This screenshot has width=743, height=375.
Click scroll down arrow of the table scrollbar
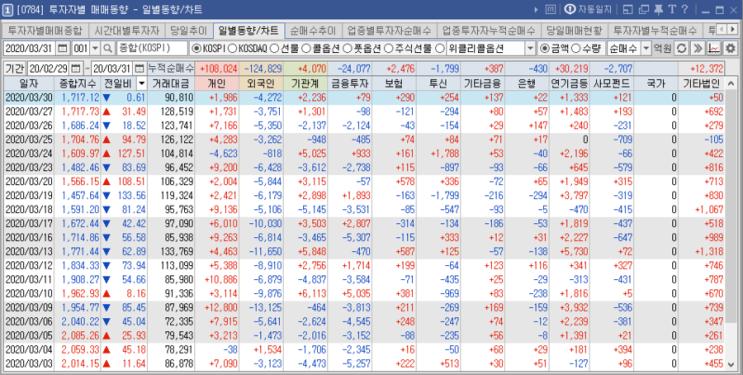point(730,364)
